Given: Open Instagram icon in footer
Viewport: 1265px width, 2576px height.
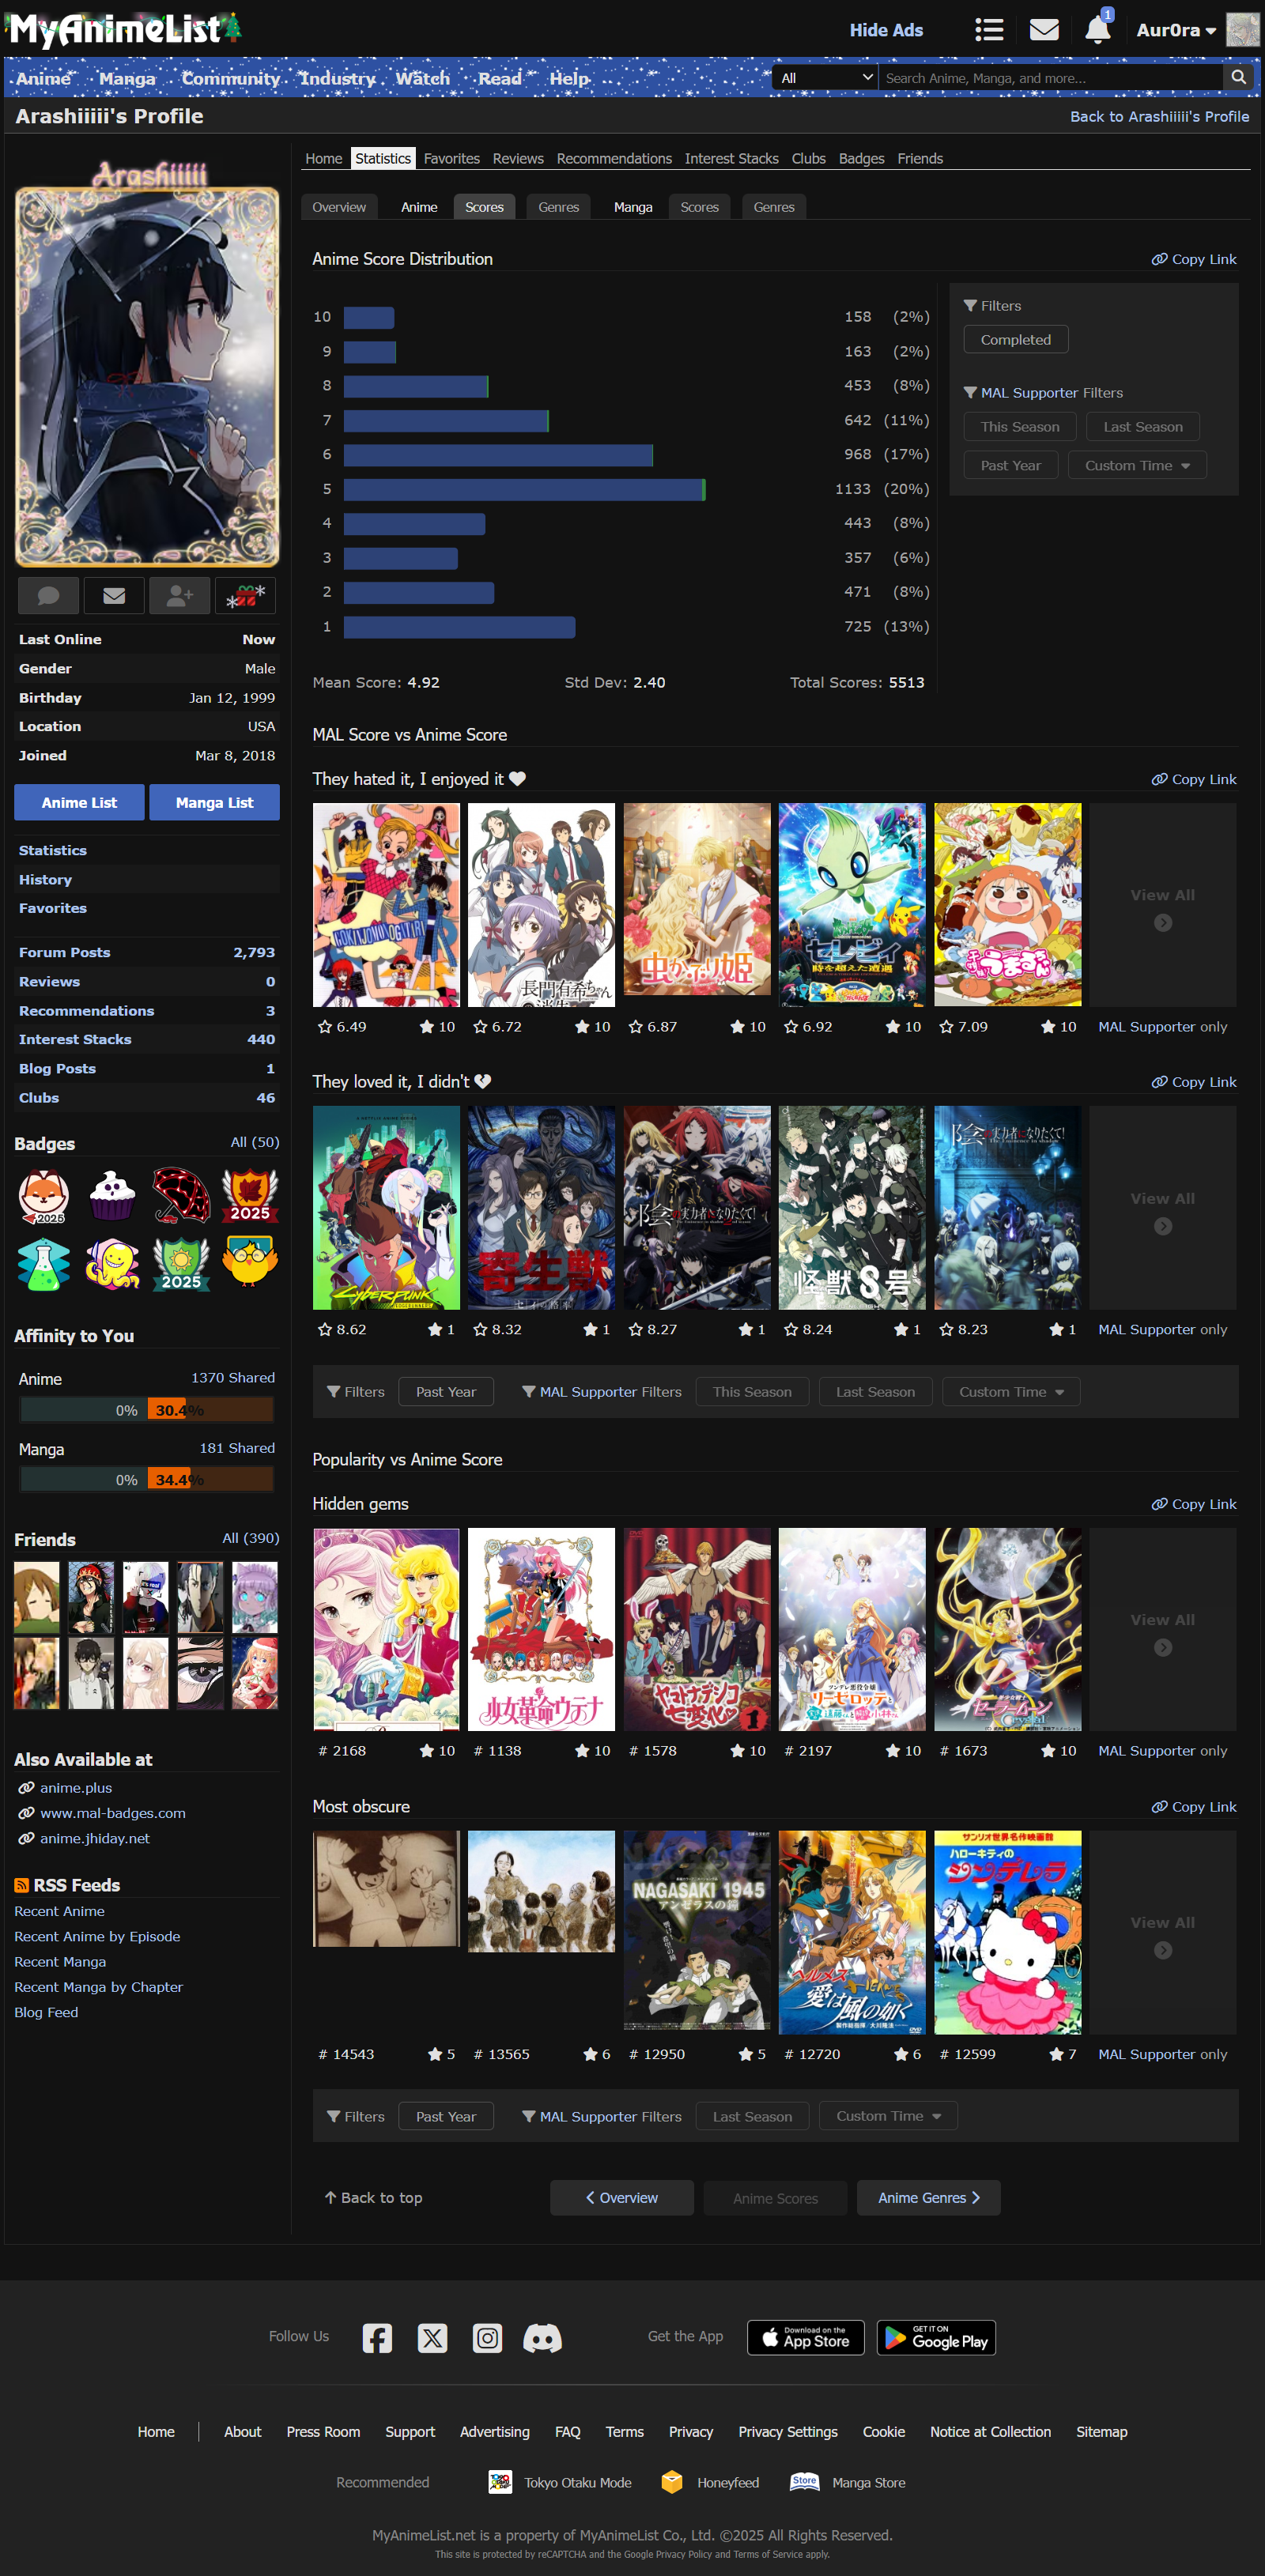Looking at the screenshot, I should pos(487,2337).
